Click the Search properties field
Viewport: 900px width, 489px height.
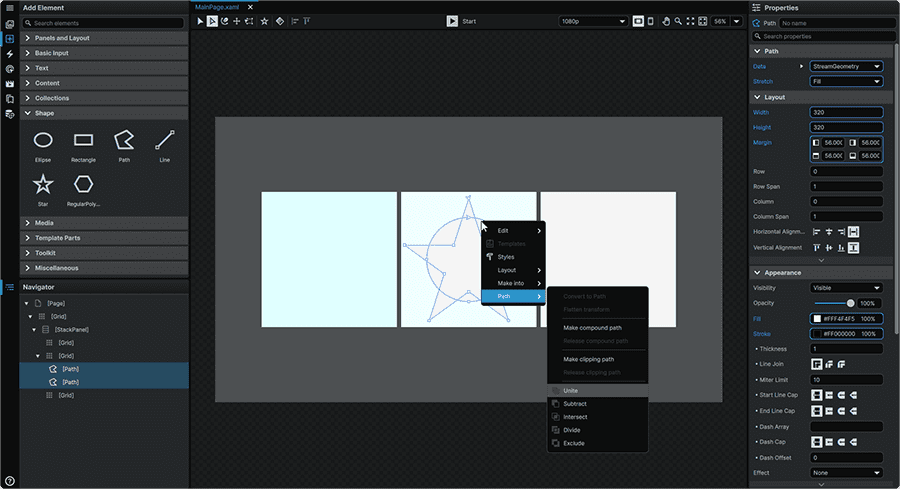(x=823, y=36)
